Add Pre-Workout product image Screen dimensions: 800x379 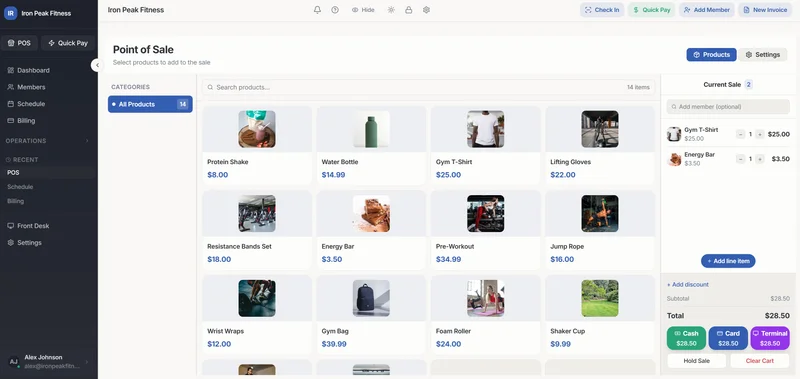485,214
